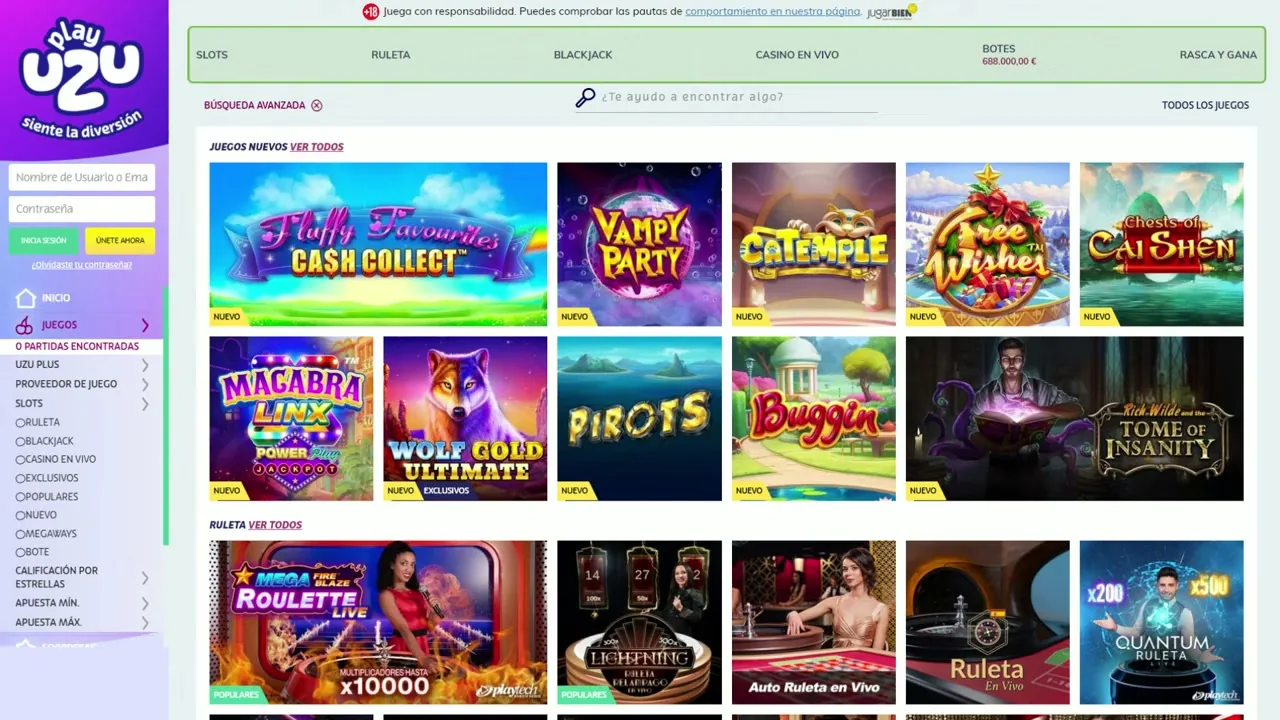The image size is (1280, 720).
Task: Click the +18 age restriction icon
Action: 371,12
